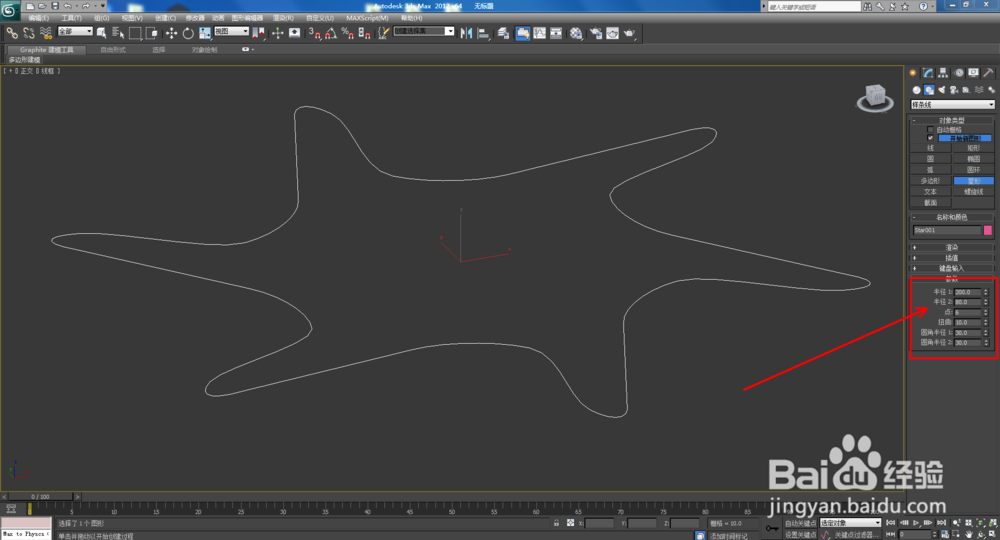Open the Schematic View icon
The height and width of the screenshot is (540, 1000).
pyautogui.click(x=556, y=33)
